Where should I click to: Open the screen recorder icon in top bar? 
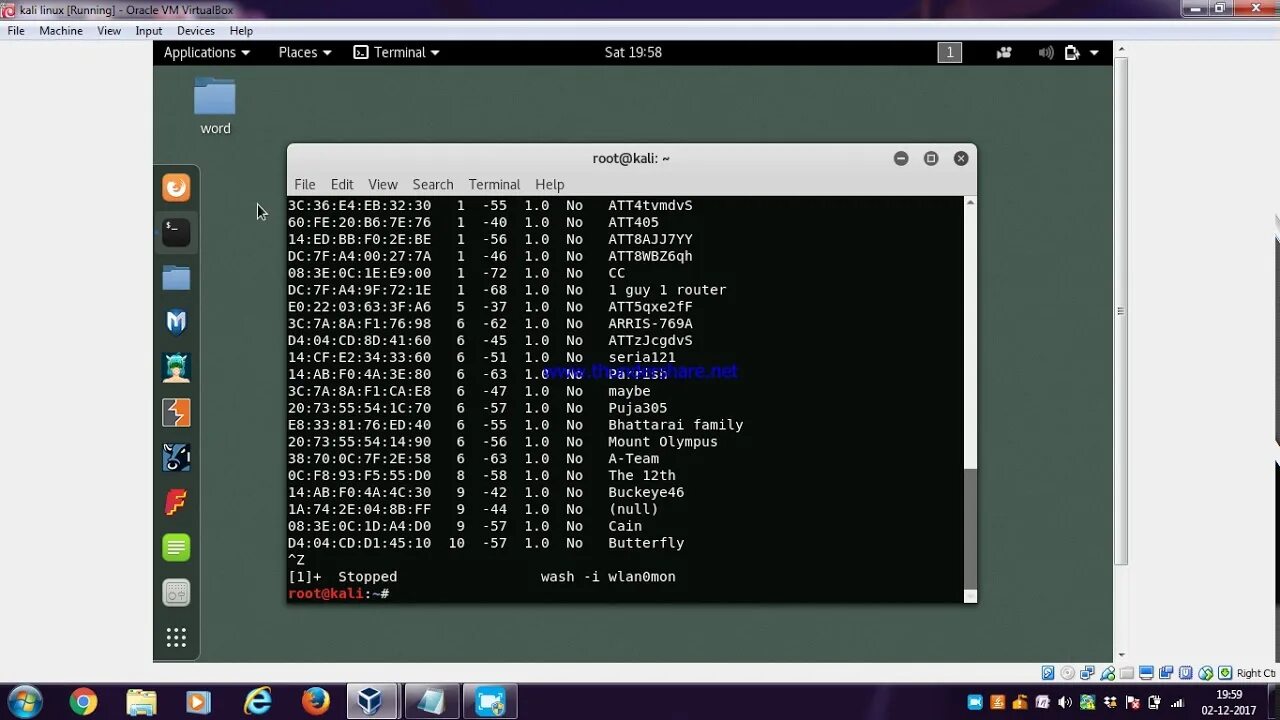point(1004,53)
